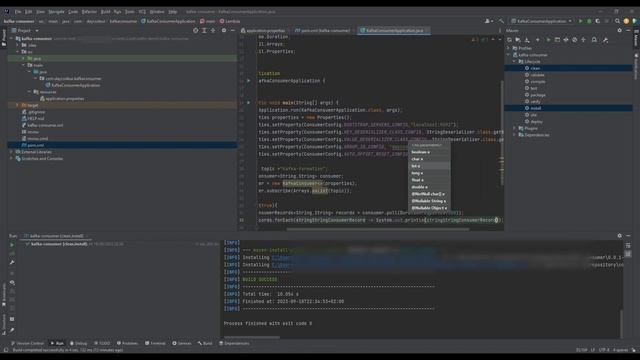This screenshot has height=360, width=640.
Task: Click editor horizontal scrollbar
Action: click(x=378, y=229)
